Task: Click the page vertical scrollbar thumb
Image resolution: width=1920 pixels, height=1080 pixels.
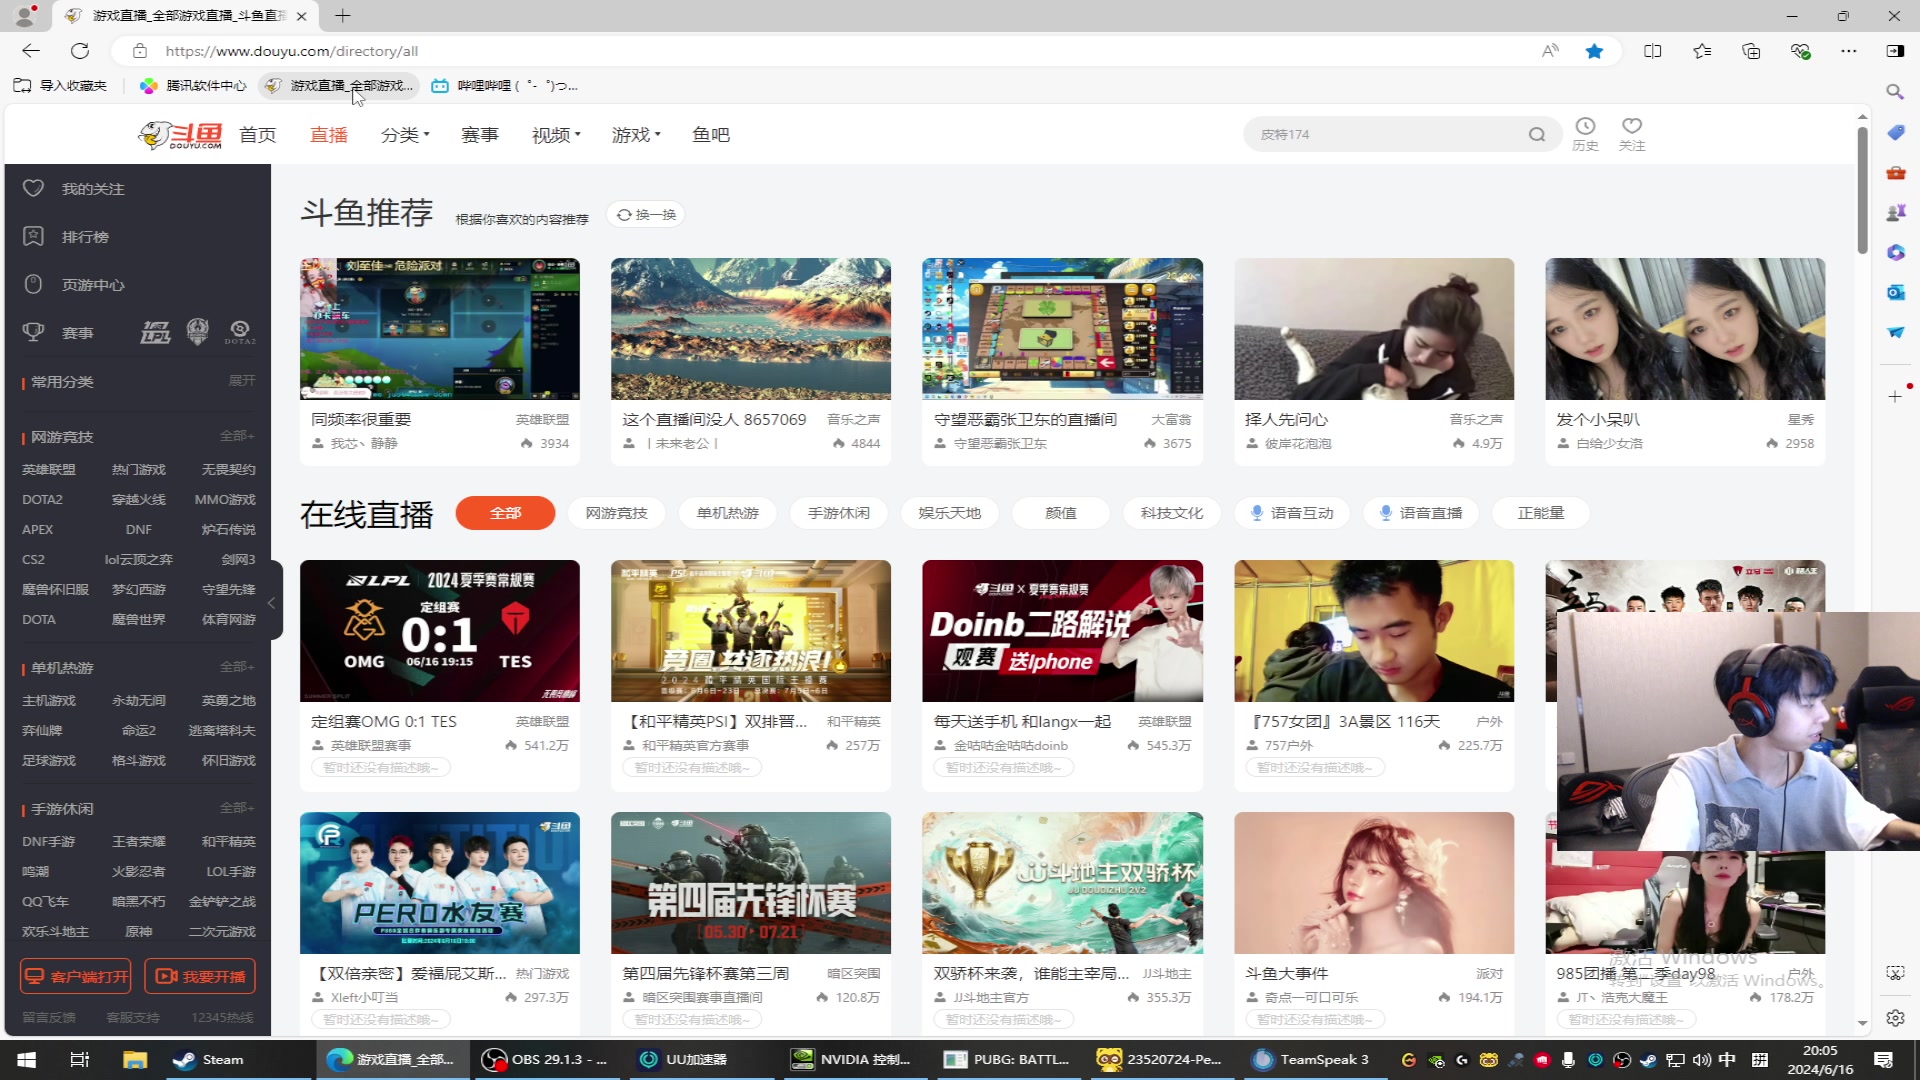Action: pyautogui.click(x=1862, y=190)
